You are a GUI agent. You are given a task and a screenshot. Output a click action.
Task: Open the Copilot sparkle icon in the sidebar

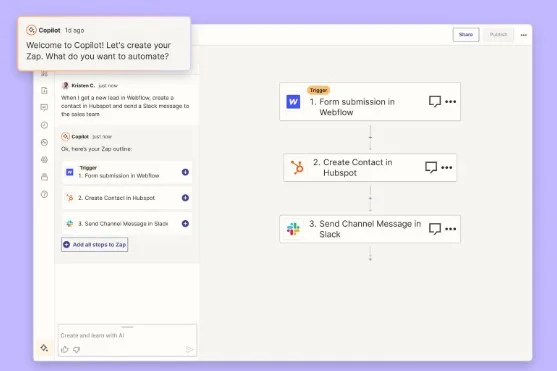(44, 348)
